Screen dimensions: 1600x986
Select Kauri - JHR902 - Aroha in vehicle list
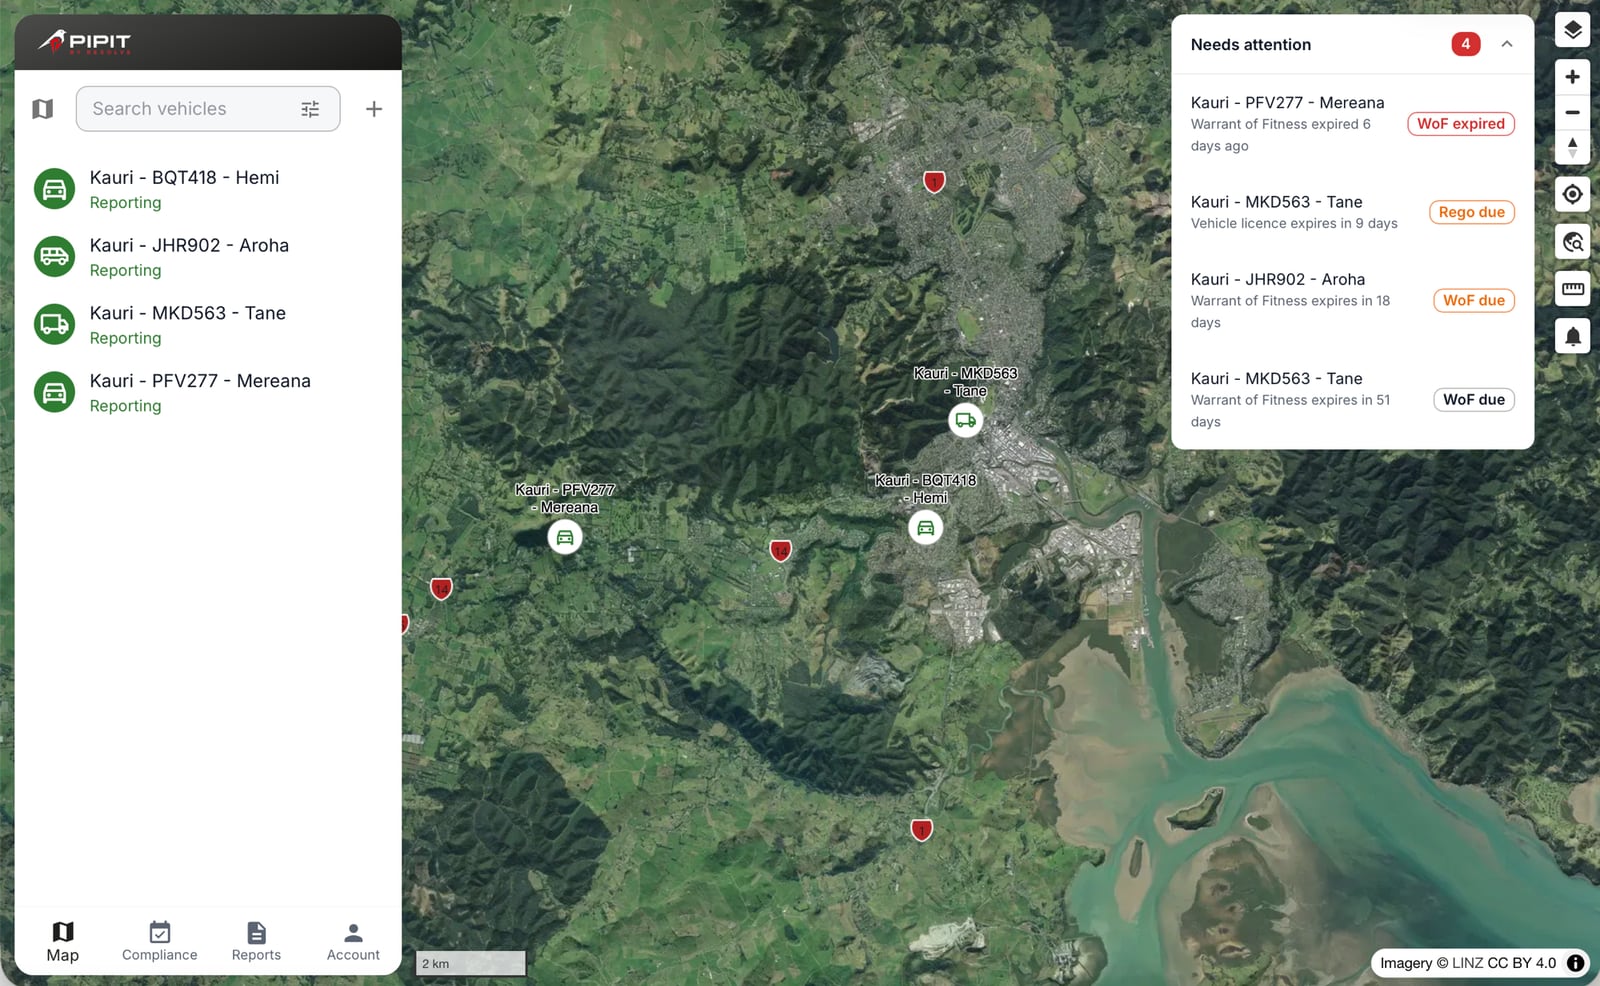pyautogui.click(x=208, y=257)
